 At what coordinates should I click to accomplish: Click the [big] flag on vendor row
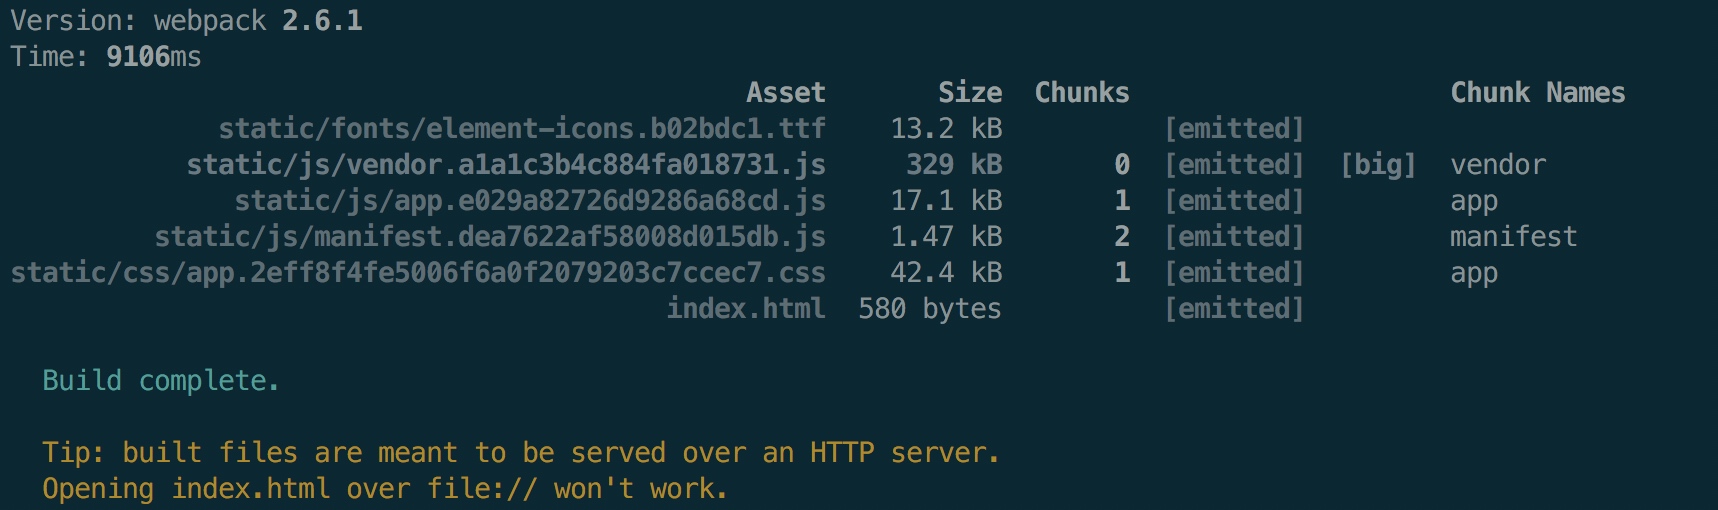[1378, 164]
